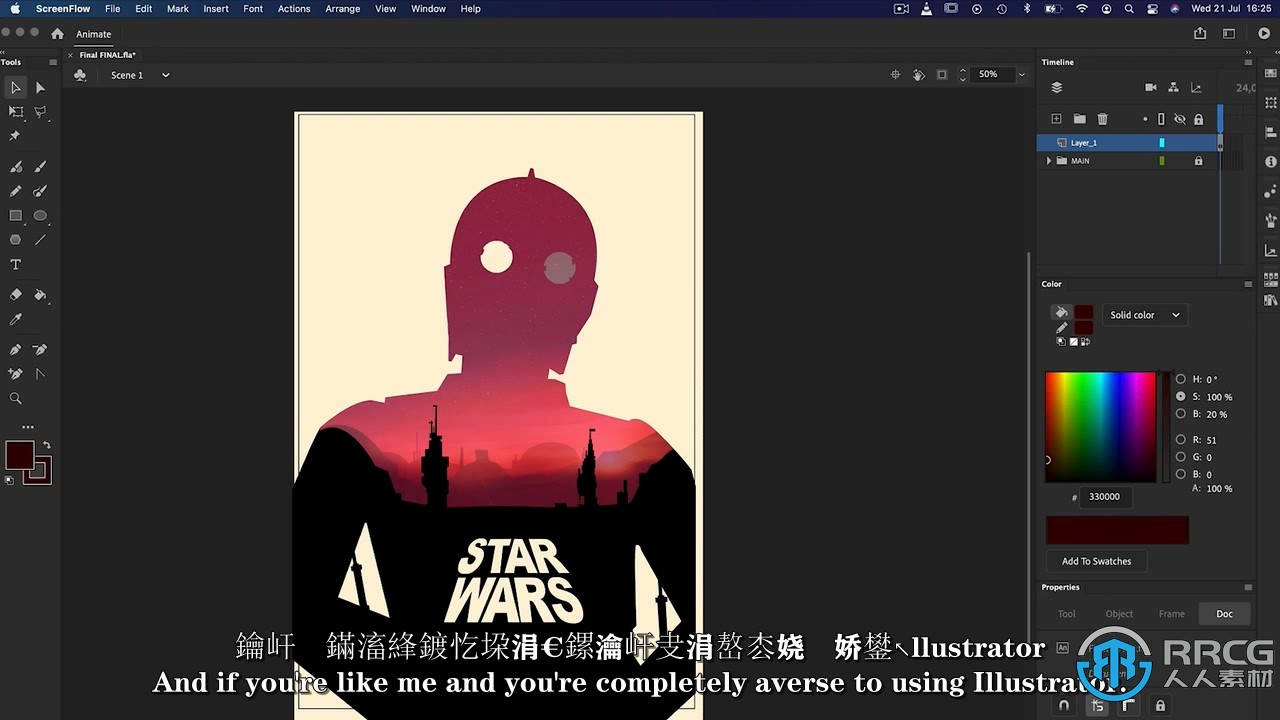The height and width of the screenshot is (720, 1280).
Task: Toggle MAIN folder green outline box
Action: pyautogui.click(x=1162, y=161)
